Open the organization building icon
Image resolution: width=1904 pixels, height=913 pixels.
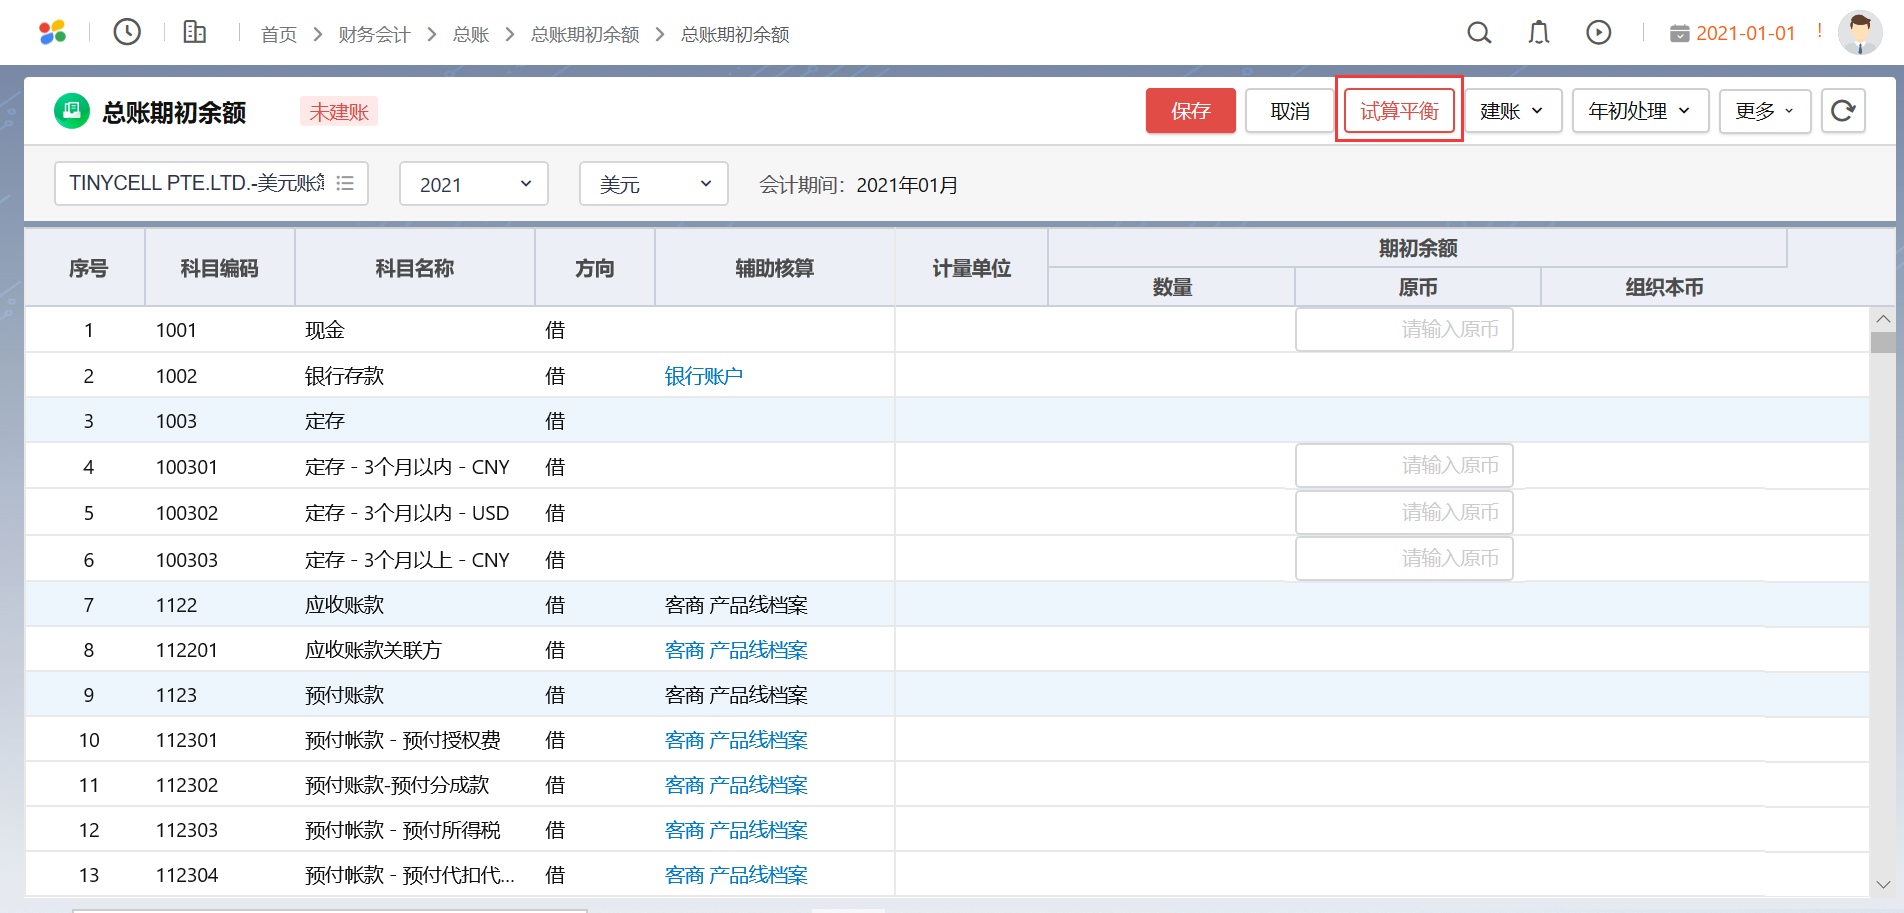click(195, 32)
